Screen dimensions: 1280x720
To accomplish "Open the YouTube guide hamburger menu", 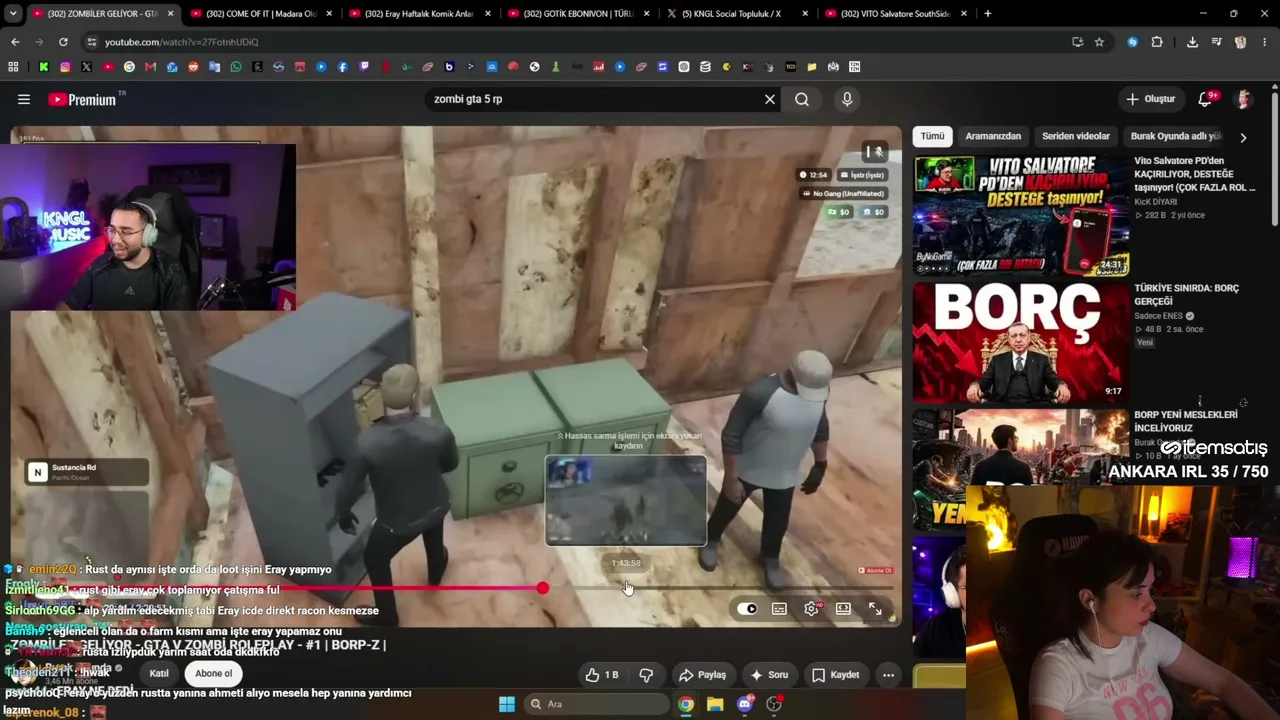I will coord(24,99).
